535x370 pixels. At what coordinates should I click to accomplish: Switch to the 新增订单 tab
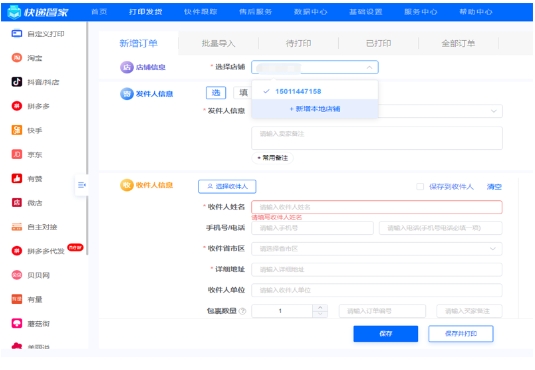138,43
